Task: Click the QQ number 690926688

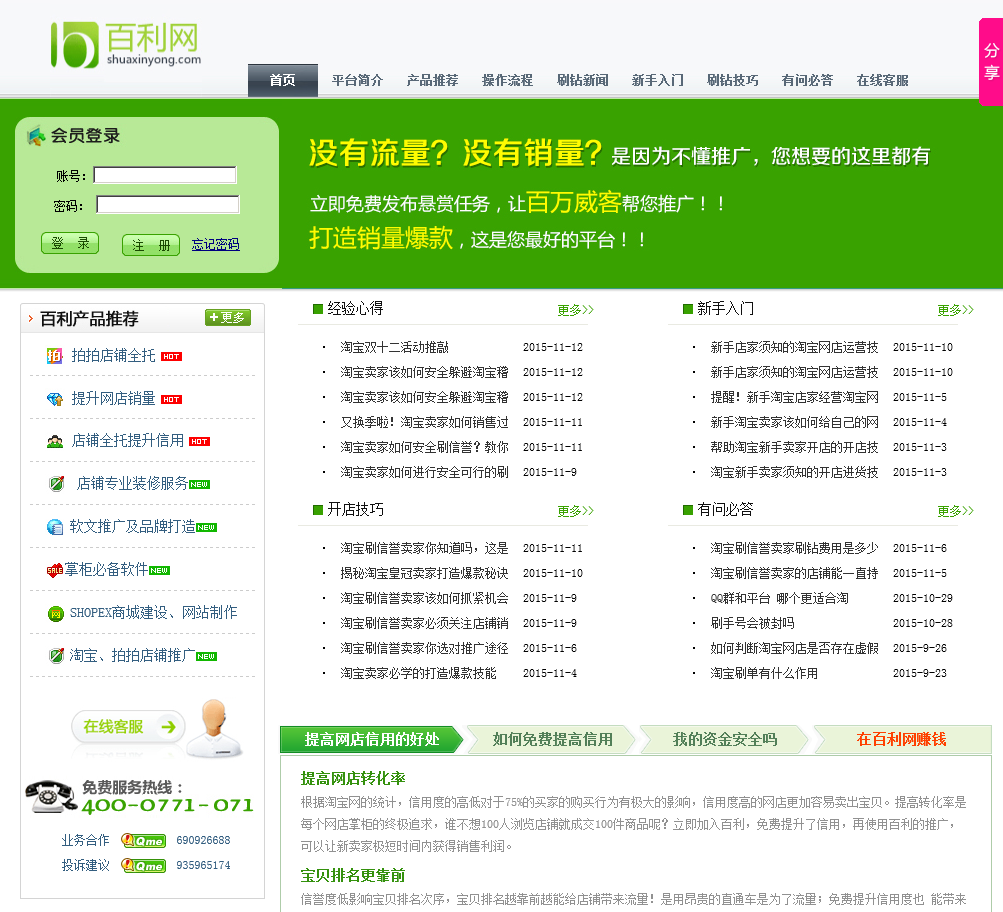Action: (203, 840)
